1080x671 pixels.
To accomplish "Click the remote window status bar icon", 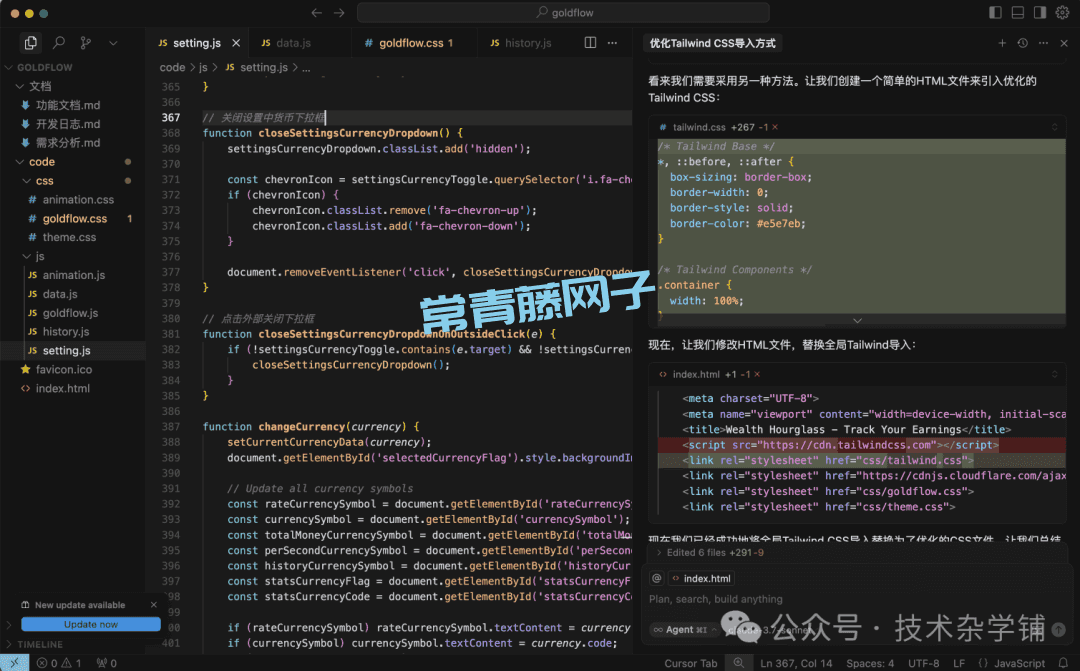I will click(14, 663).
